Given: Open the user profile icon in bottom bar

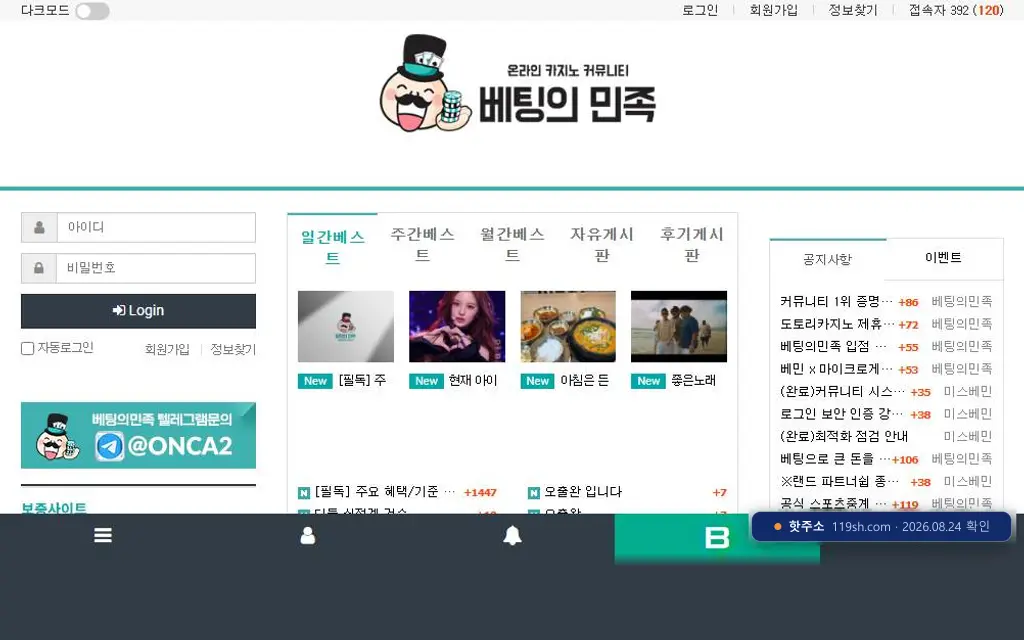Looking at the screenshot, I should point(308,536).
